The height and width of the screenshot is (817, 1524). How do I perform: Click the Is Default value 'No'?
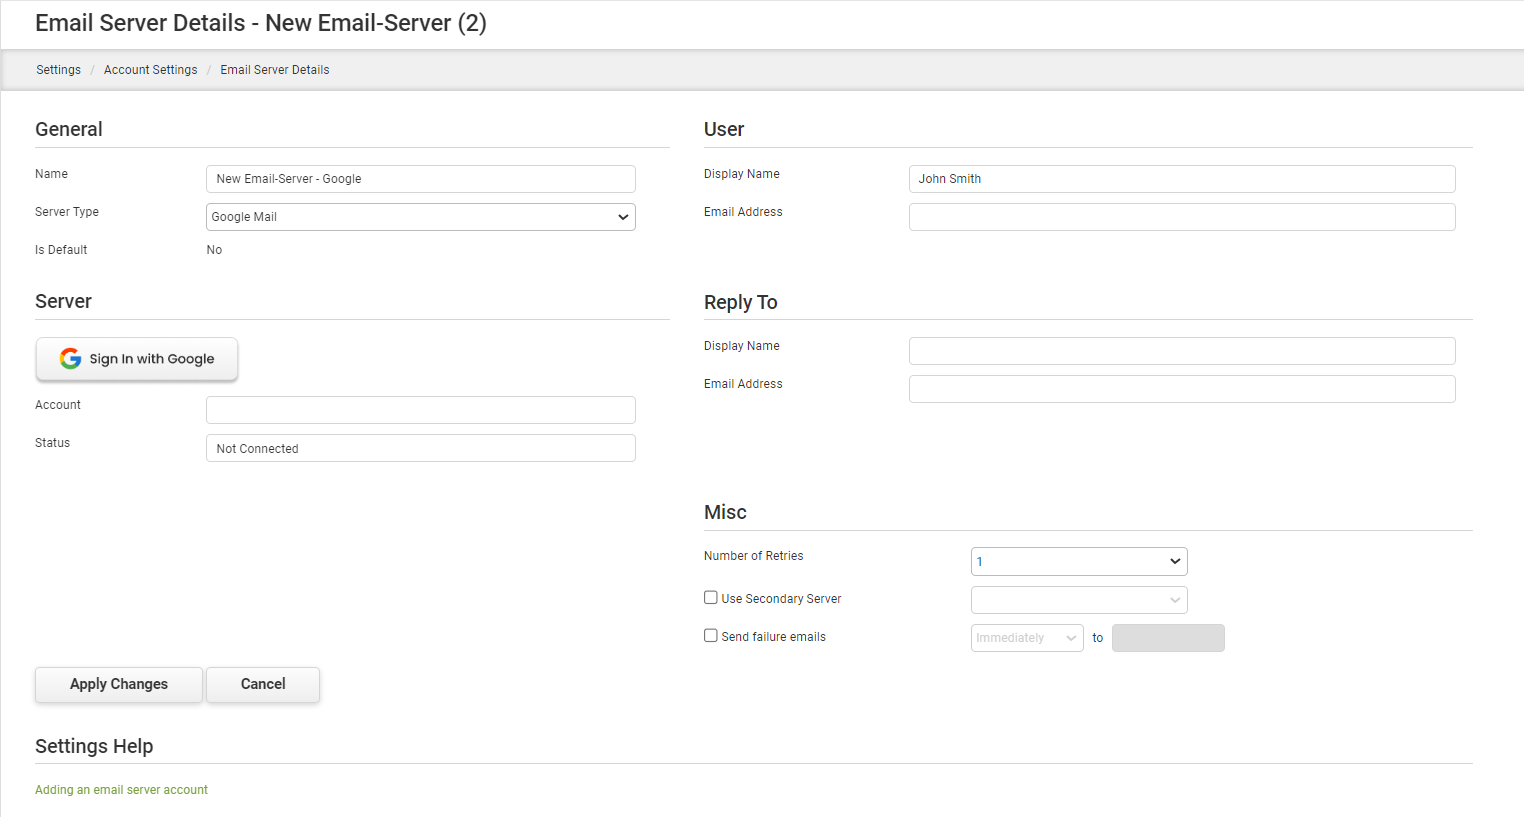(x=214, y=250)
